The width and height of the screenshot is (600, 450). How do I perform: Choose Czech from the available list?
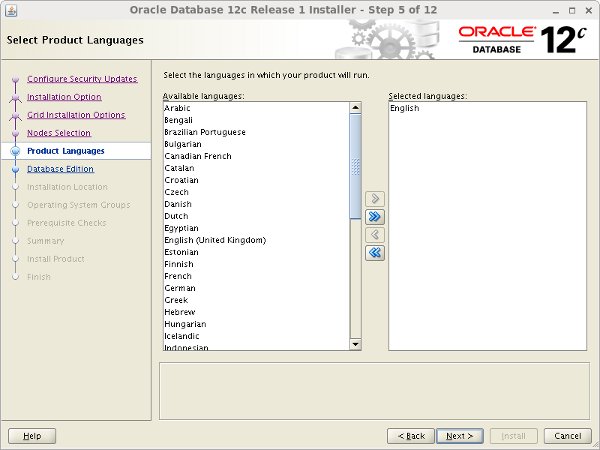256,192
